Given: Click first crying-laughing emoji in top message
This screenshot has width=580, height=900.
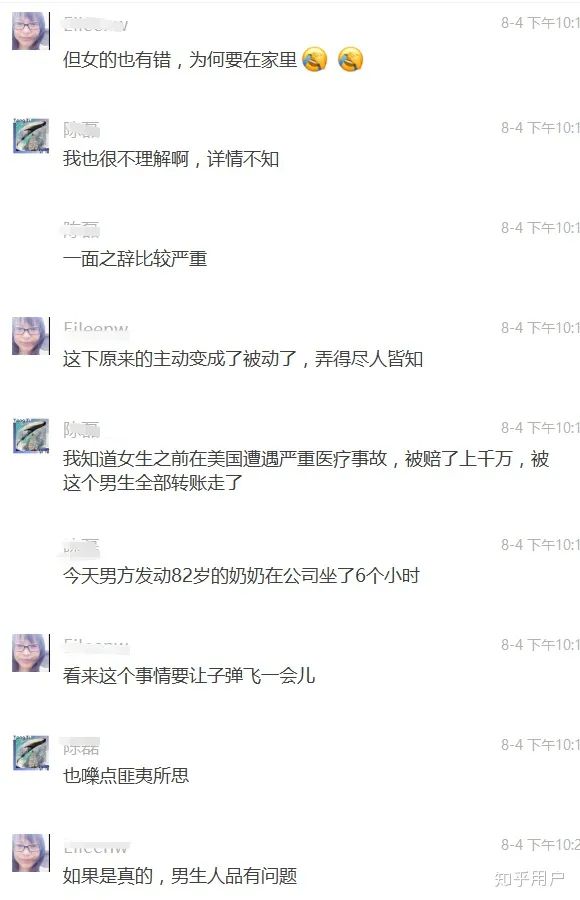Looking at the screenshot, I should coord(315,59).
